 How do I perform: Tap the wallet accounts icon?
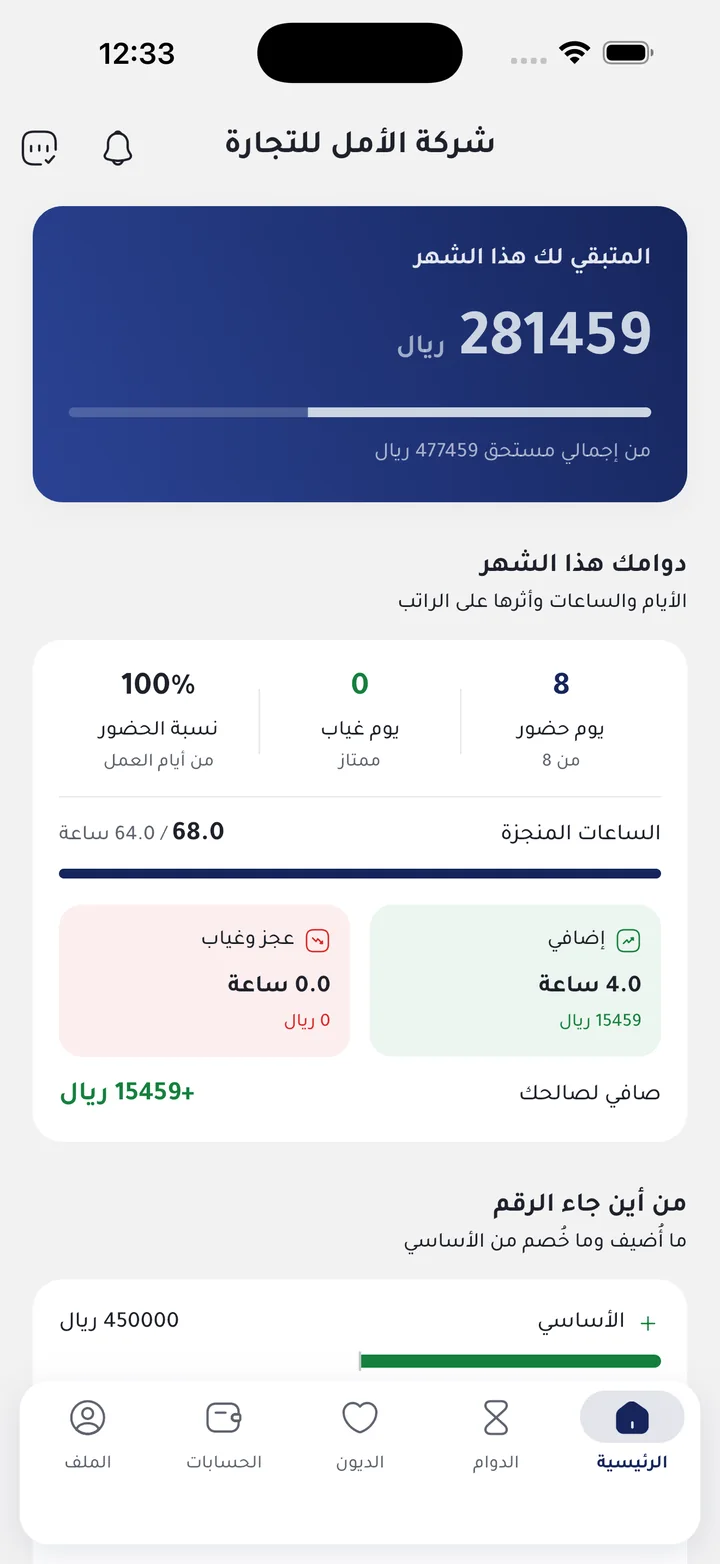click(x=224, y=1417)
